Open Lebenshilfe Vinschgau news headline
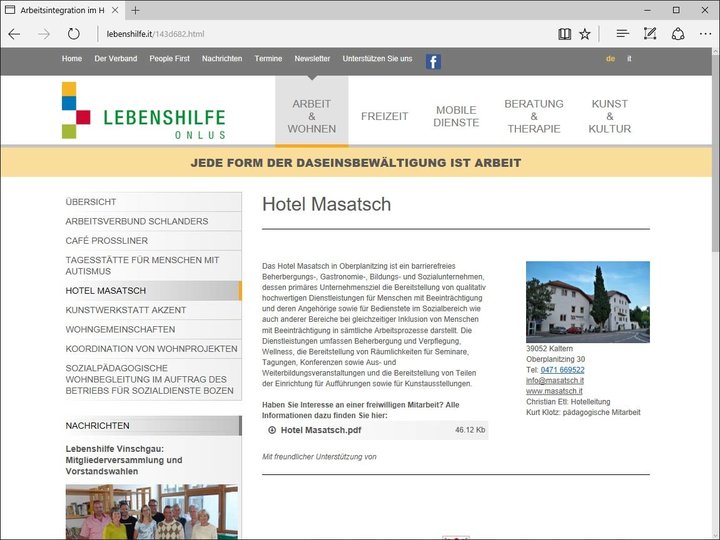Screen dimensions: 720x540 (x=124, y=460)
